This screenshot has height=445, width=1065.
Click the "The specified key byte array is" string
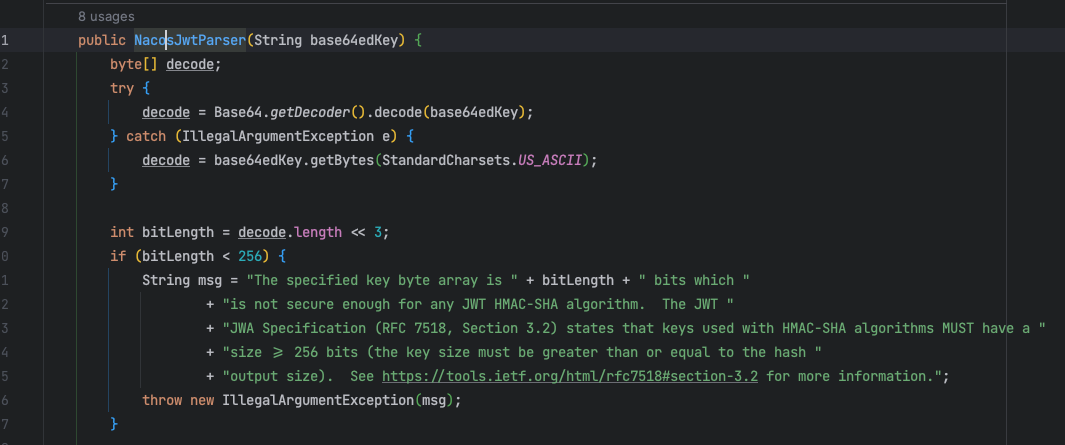coord(382,280)
